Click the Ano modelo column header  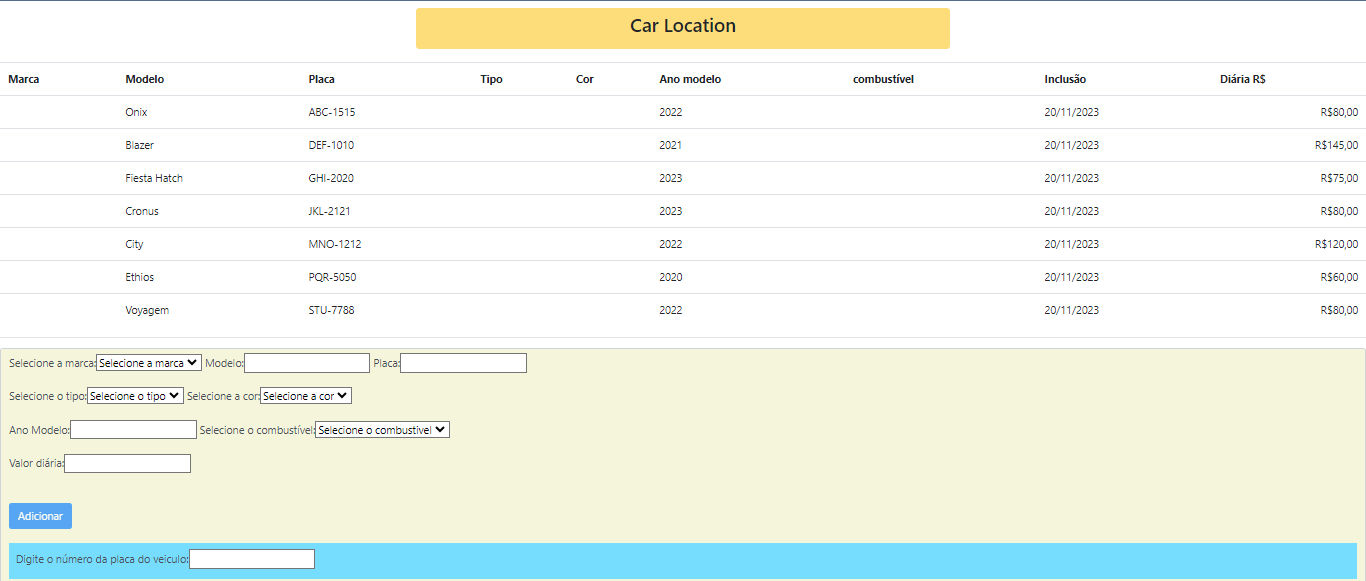tap(690, 79)
